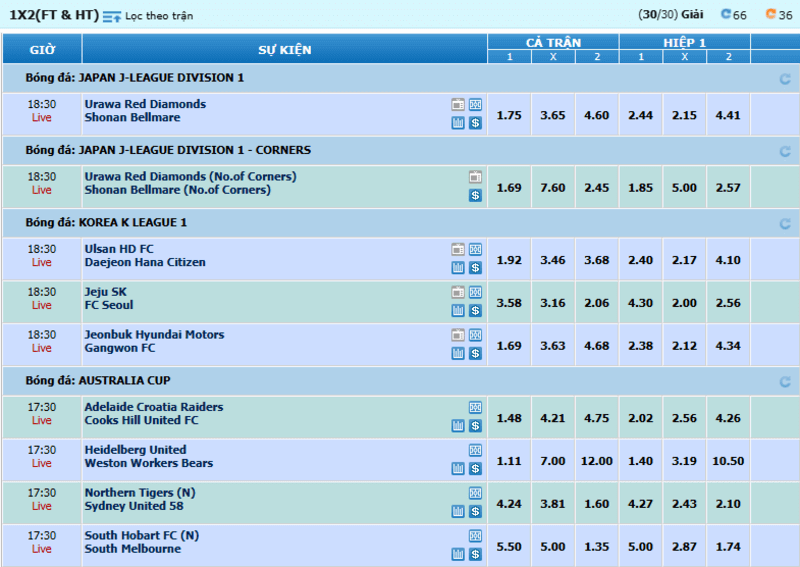
Task: Open pitch tracker icon for South Hobart FC match
Action: (476, 536)
